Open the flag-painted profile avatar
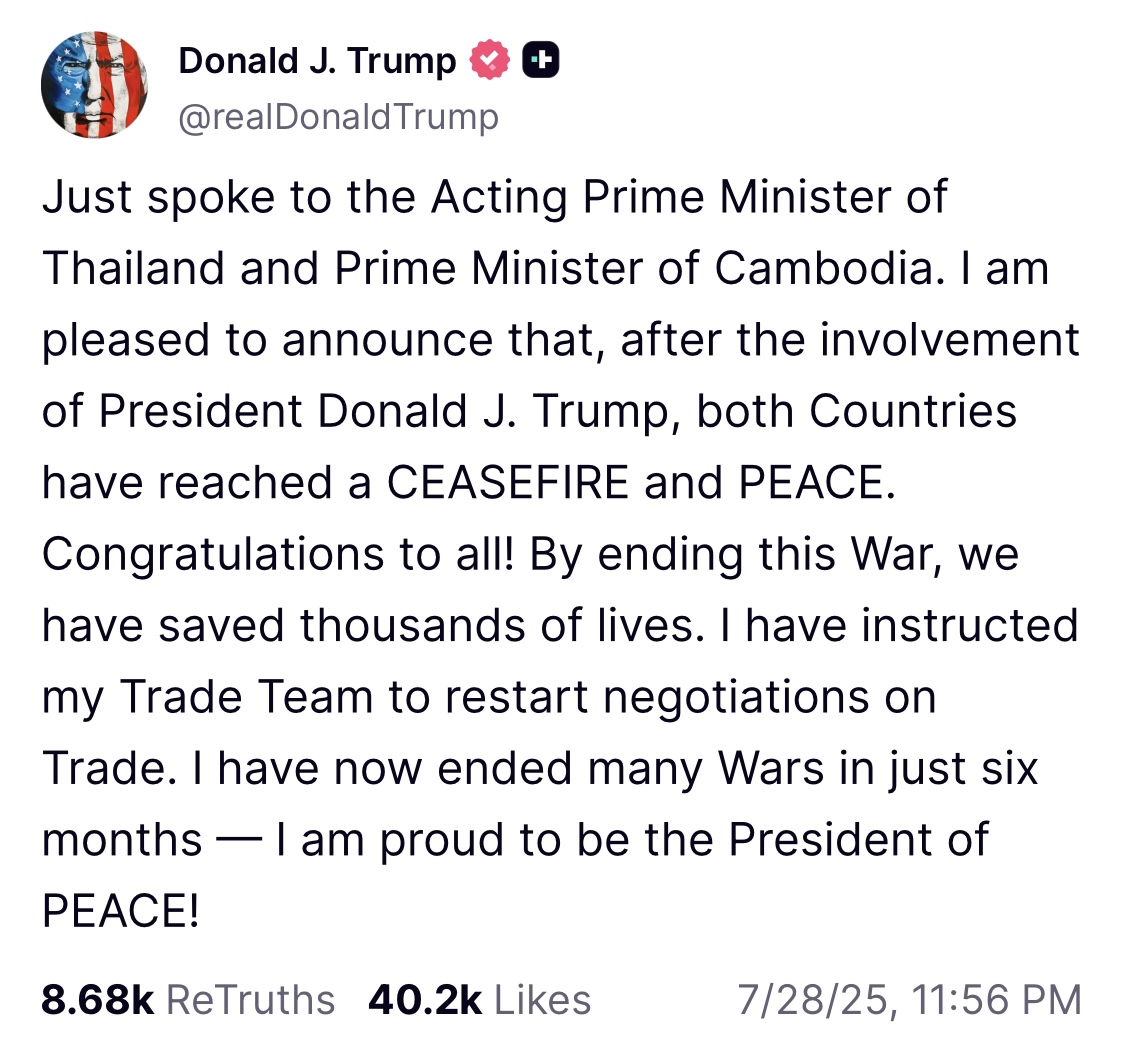Viewport: 1125px width, 1045px height. click(94, 85)
